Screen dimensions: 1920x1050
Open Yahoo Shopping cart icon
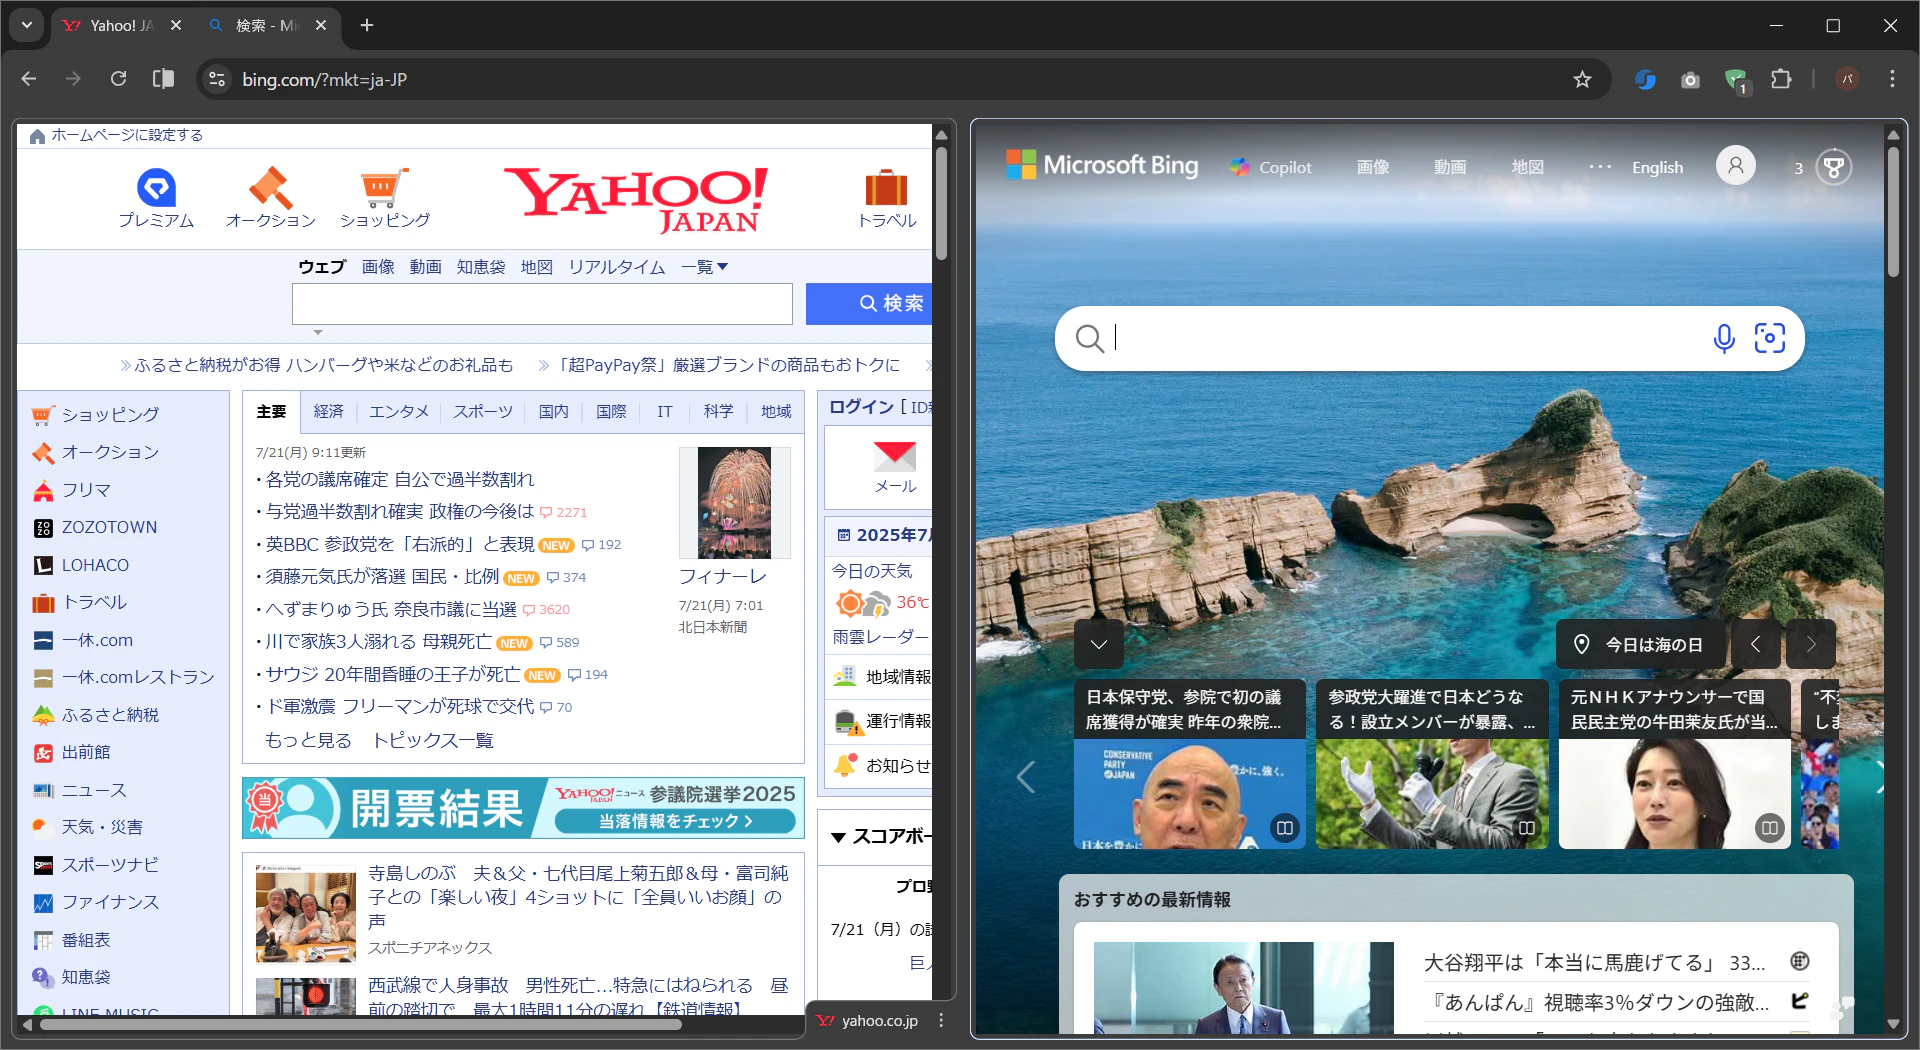pos(384,188)
